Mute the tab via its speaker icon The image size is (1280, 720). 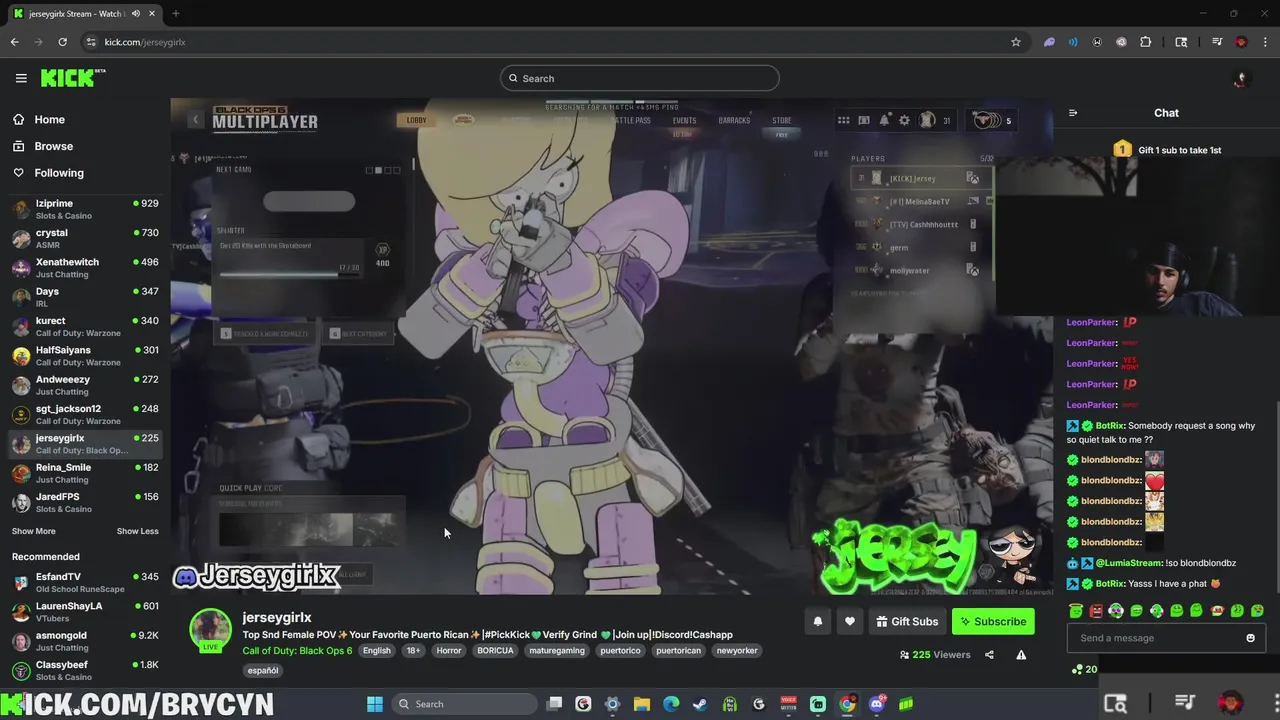tap(135, 14)
